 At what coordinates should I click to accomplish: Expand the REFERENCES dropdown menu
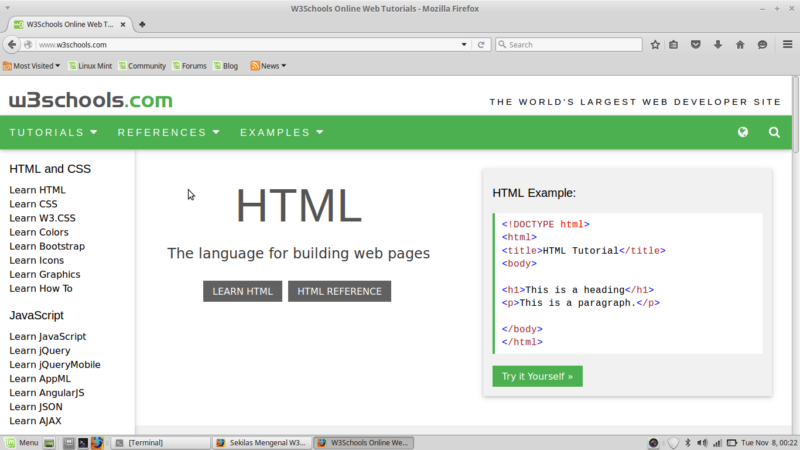pos(168,132)
